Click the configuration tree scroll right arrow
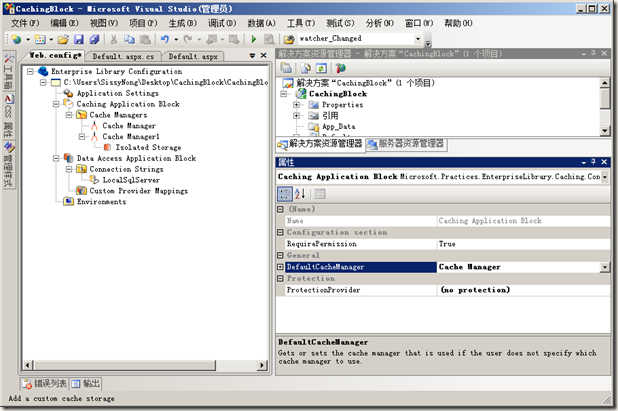Image resolution: width=618 pixels, height=411 pixels. pos(262,365)
